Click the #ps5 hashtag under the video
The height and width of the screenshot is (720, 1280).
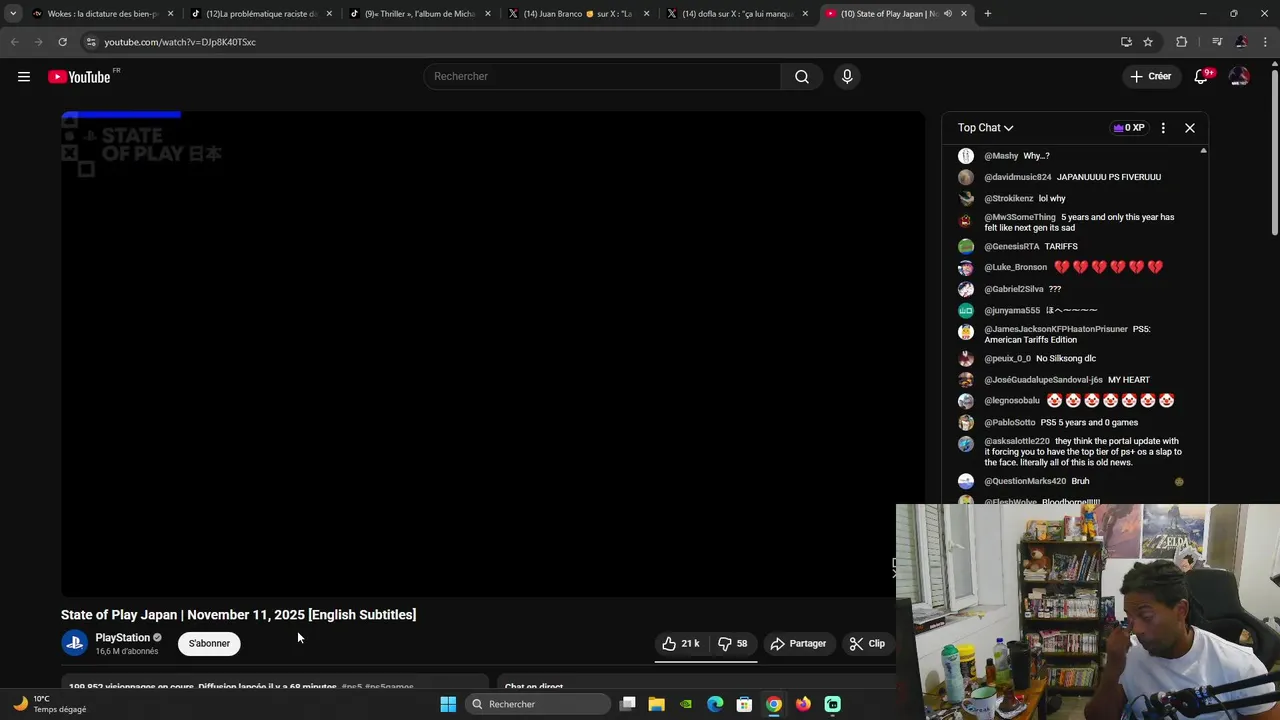pyautogui.click(x=352, y=687)
